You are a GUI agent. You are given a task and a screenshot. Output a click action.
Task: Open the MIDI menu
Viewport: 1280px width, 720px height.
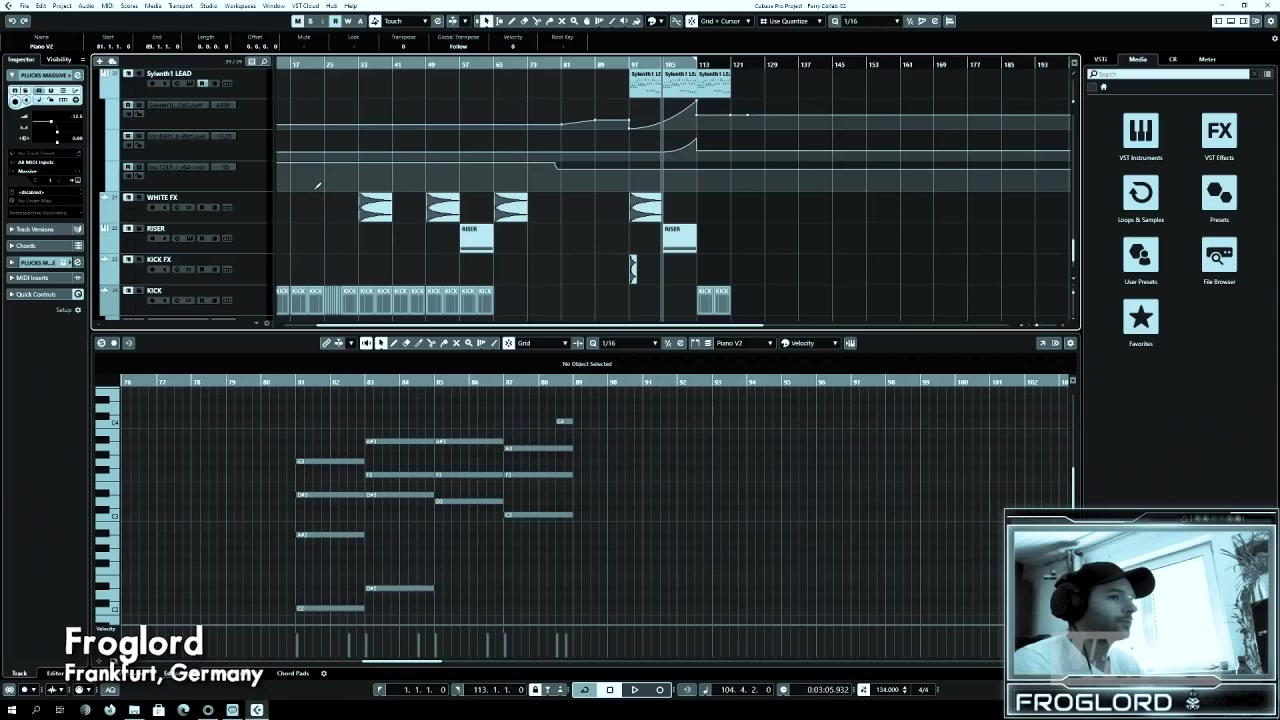coord(107,6)
